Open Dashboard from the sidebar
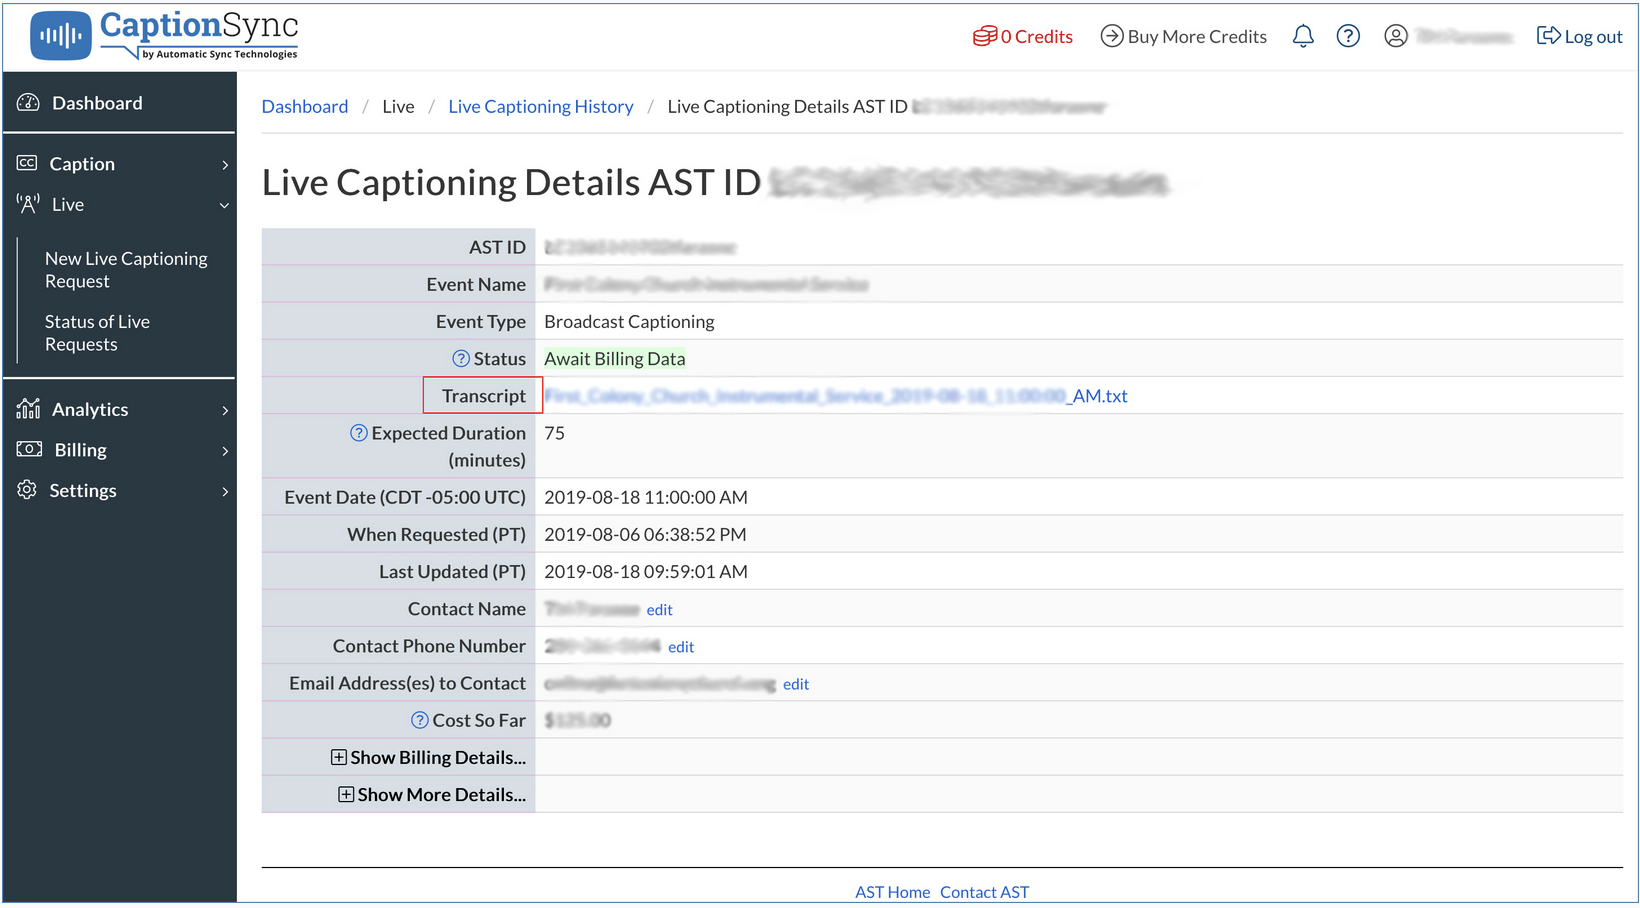1640x908 pixels. [97, 103]
